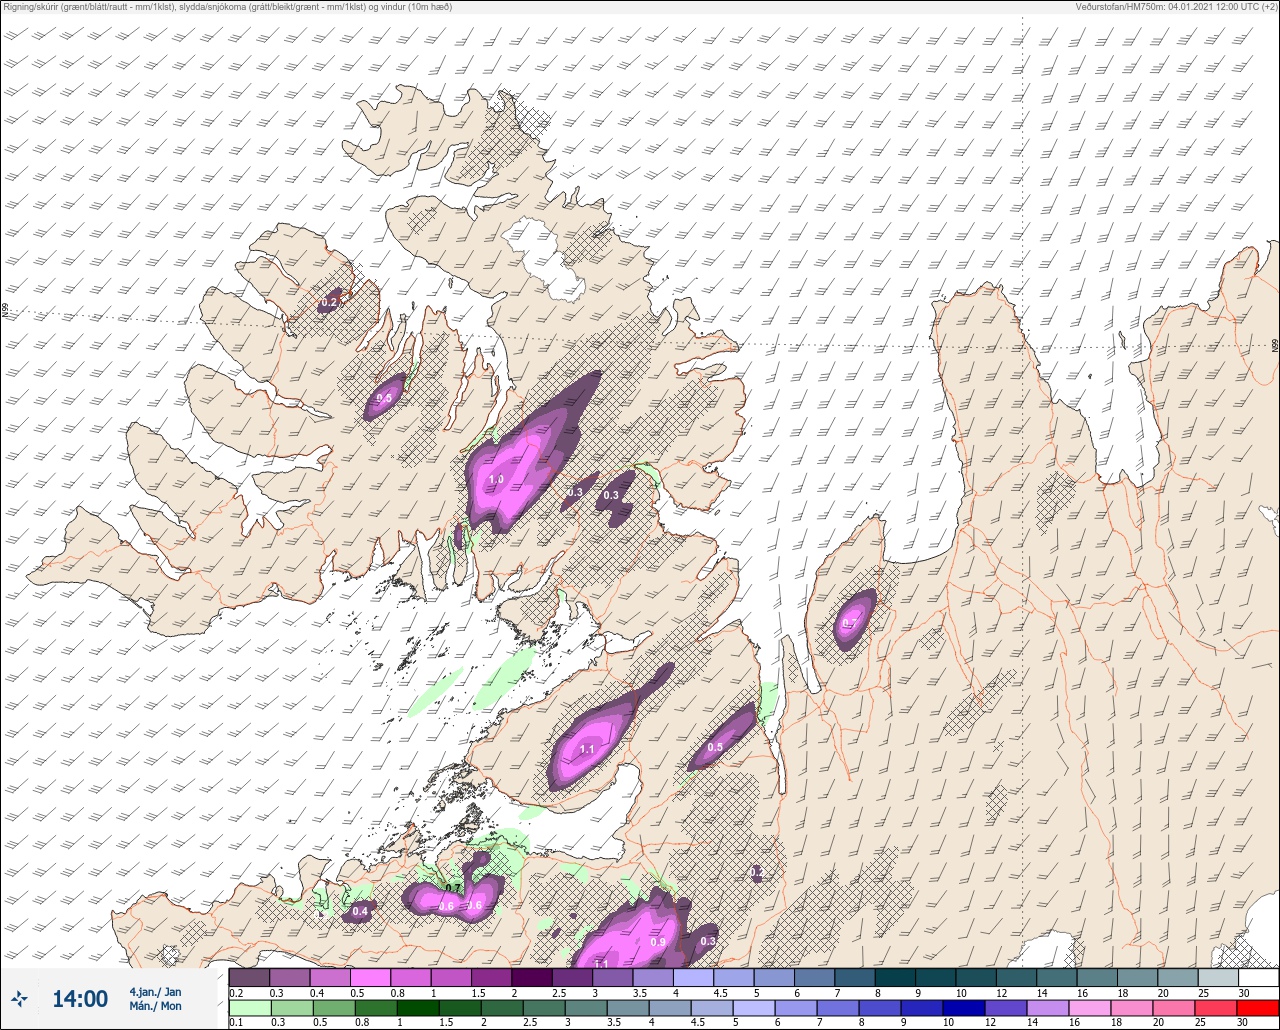Pick the red 30 swatch, lower legend row
This screenshot has height=1030, width=1280.
click(1258, 1007)
